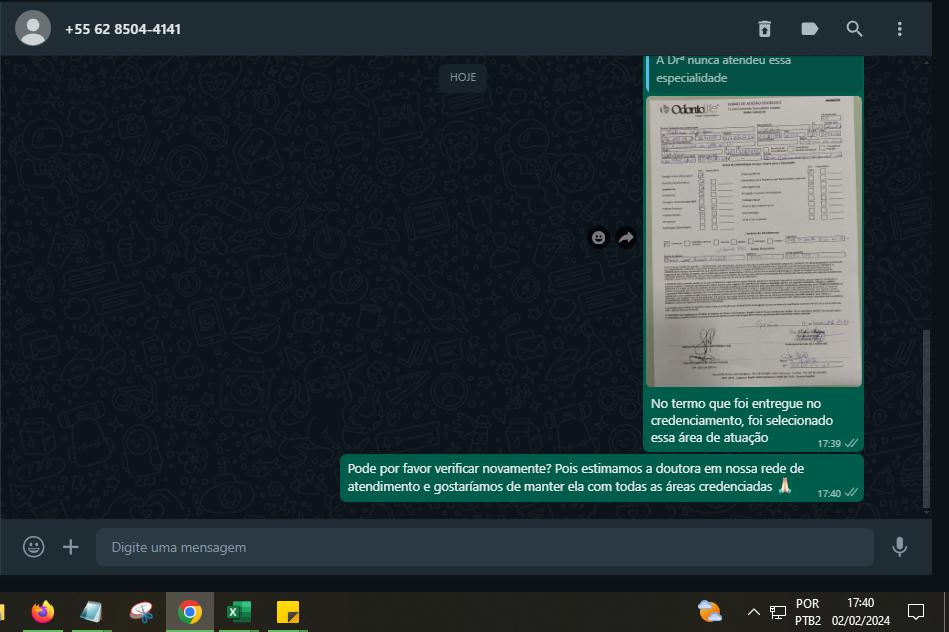Open the three-dot chat options menu

click(x=900, y=29)
